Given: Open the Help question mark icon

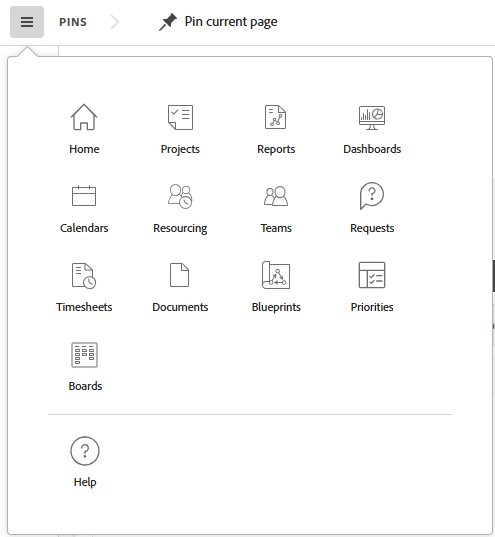Looking at the screenshot, I should pos(85,451).
